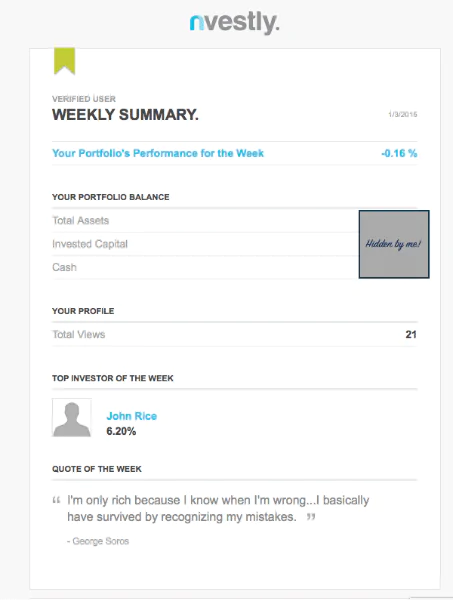Click the green bookmark ribbon icon
Screen dimensions: 453x600
(64, 61)
